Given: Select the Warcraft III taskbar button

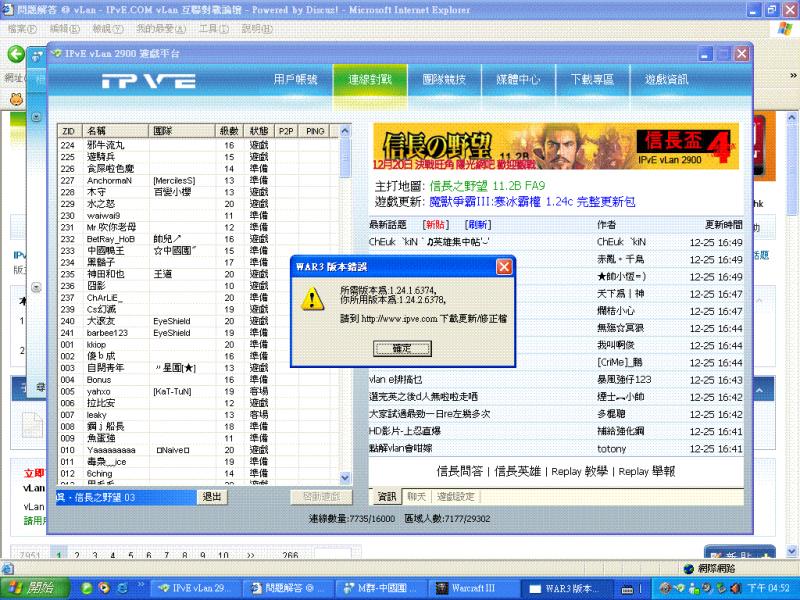Looking at the screenshot, I should point(470,587).
